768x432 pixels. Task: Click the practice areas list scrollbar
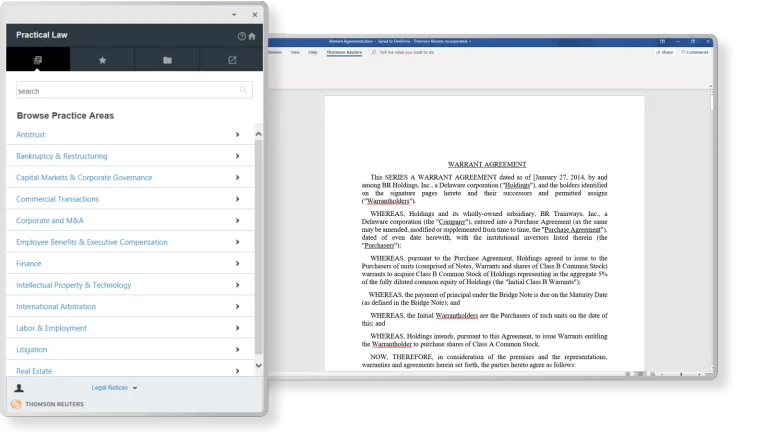(259, 250)
